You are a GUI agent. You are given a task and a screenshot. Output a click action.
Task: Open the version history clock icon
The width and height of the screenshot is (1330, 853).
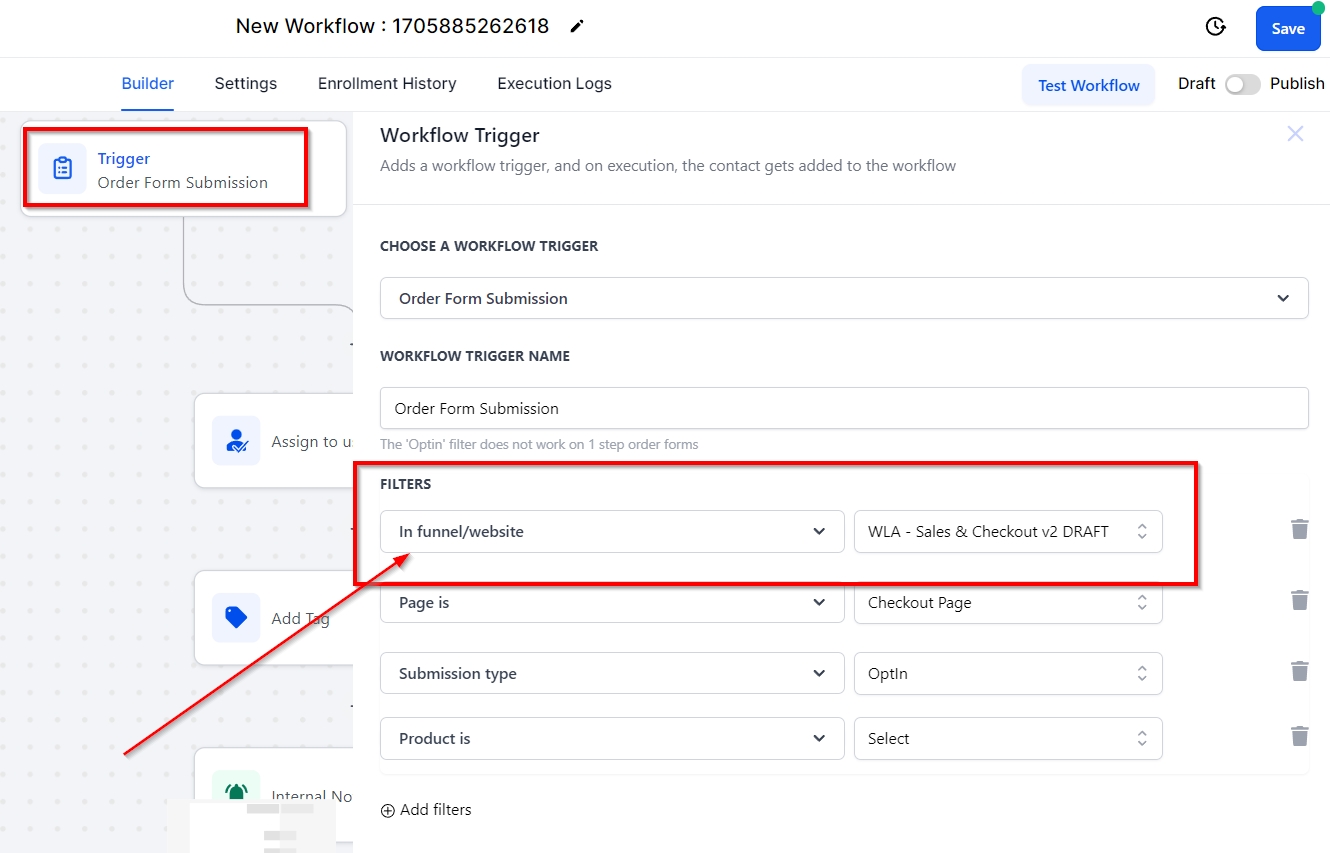point(1215,27)
